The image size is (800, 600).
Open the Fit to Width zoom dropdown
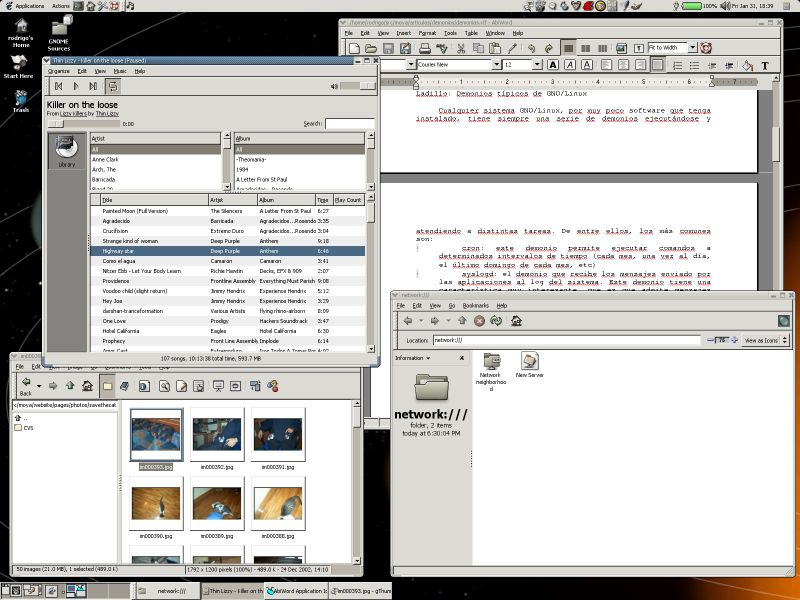tap(694, 45)
